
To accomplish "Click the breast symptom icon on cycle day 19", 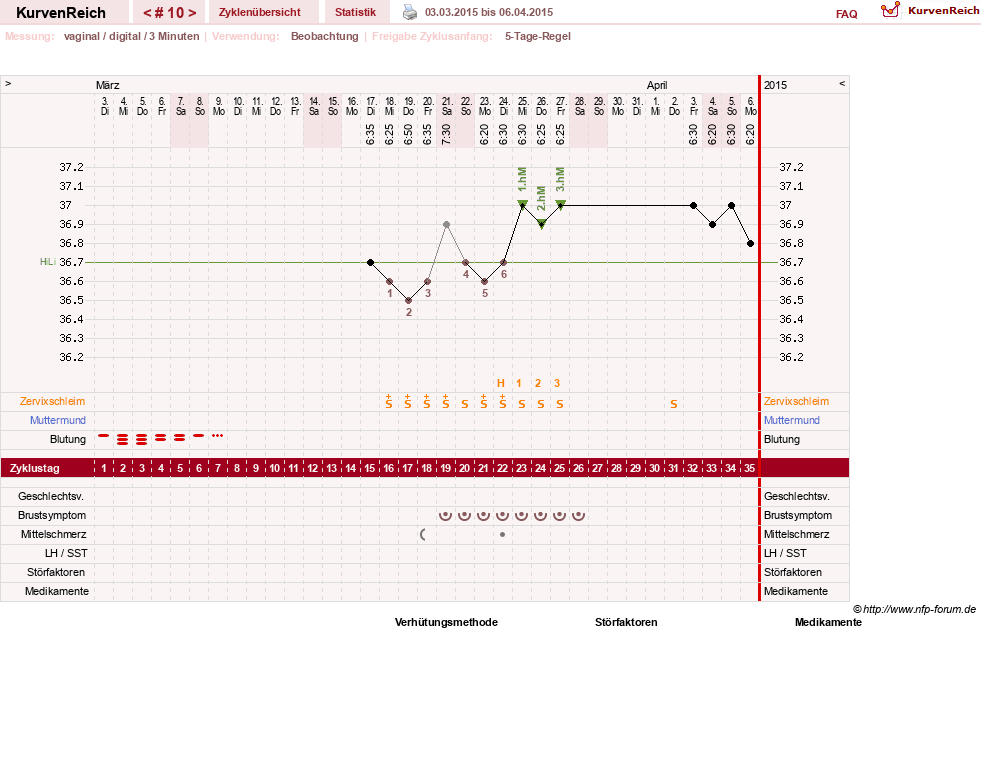I will (x=445, y=516).
